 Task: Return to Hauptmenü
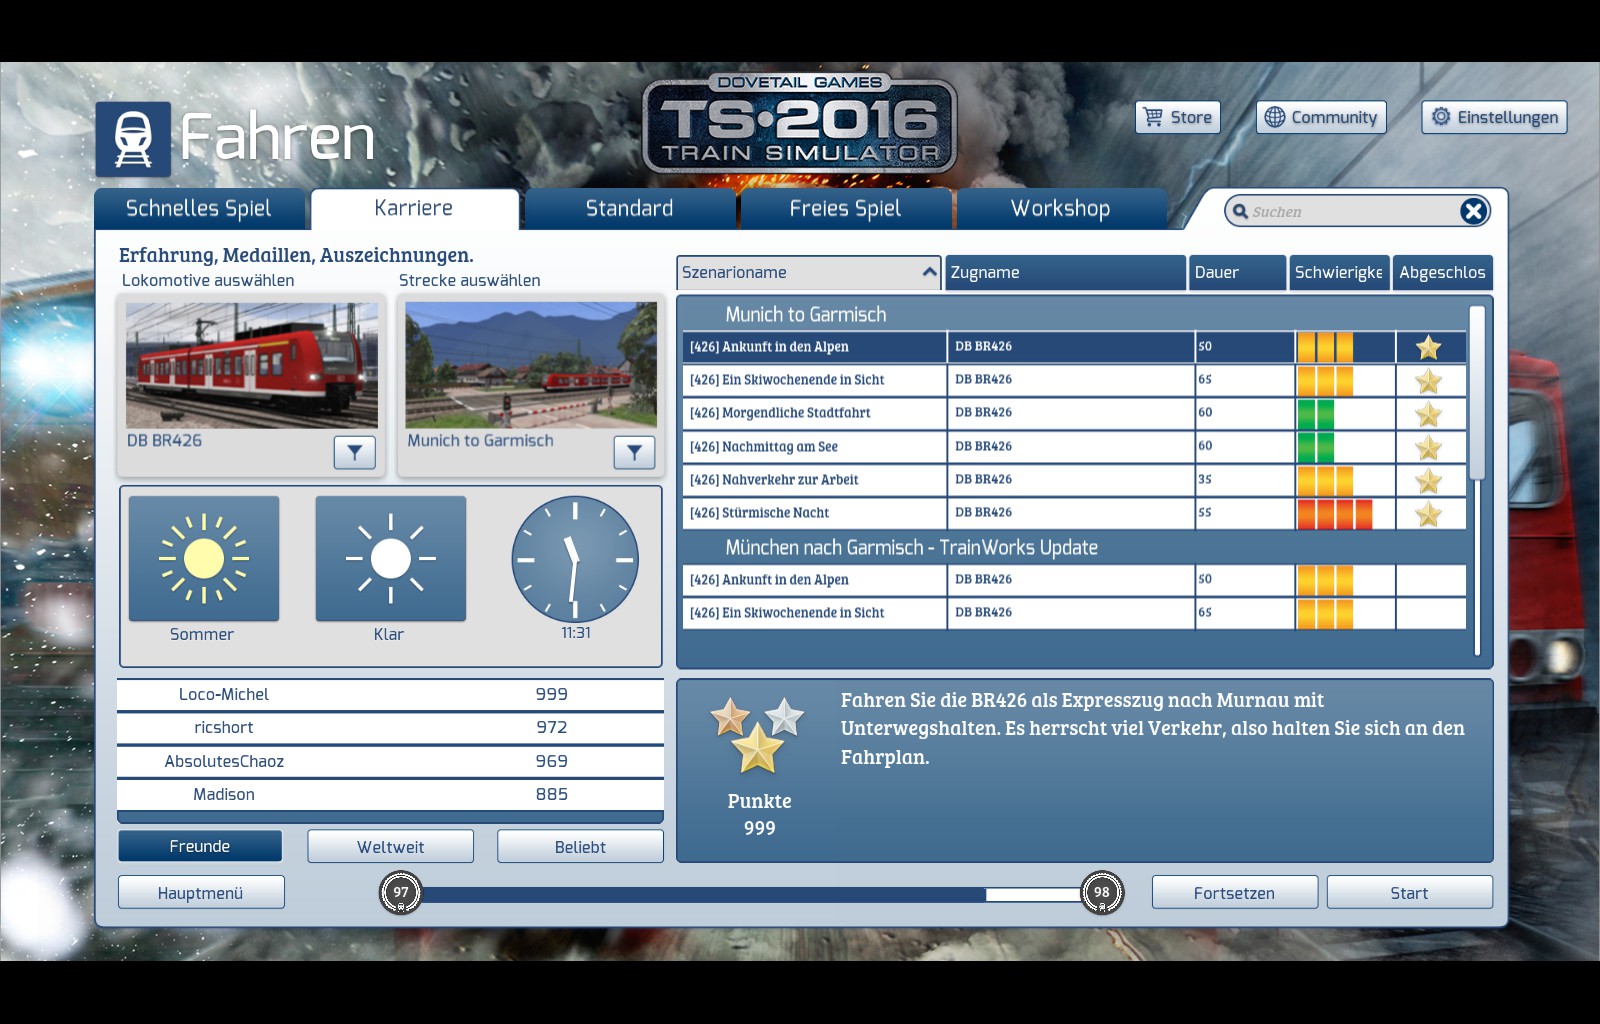(x=201, y=893)
